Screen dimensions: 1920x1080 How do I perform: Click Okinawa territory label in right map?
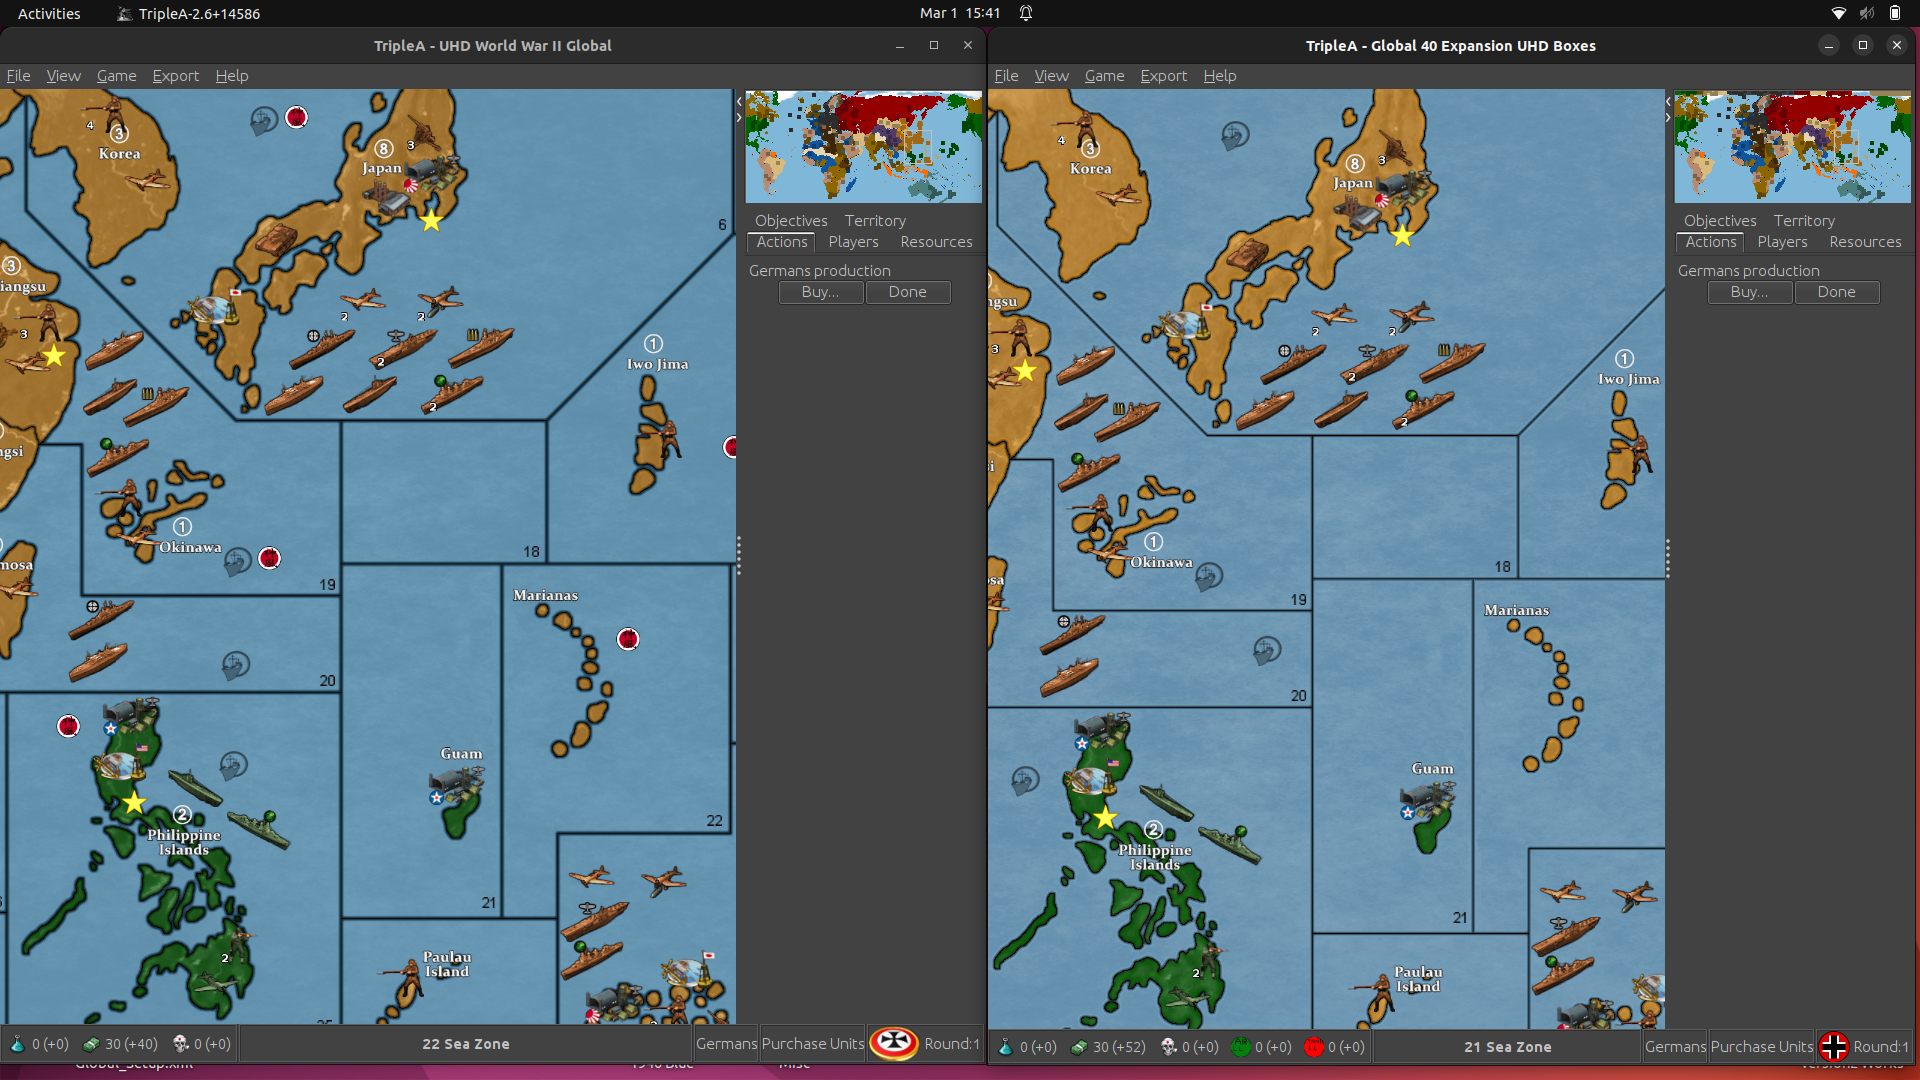point(1161,562)
